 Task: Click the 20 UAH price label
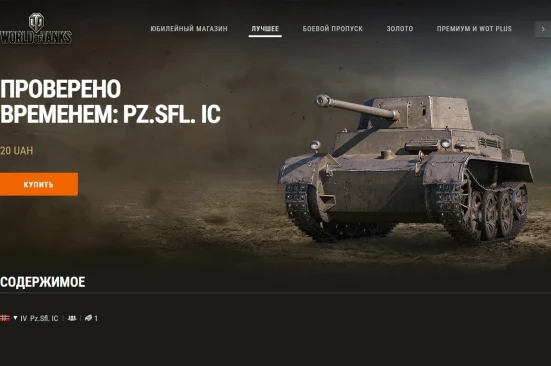(x=17, y=151)
